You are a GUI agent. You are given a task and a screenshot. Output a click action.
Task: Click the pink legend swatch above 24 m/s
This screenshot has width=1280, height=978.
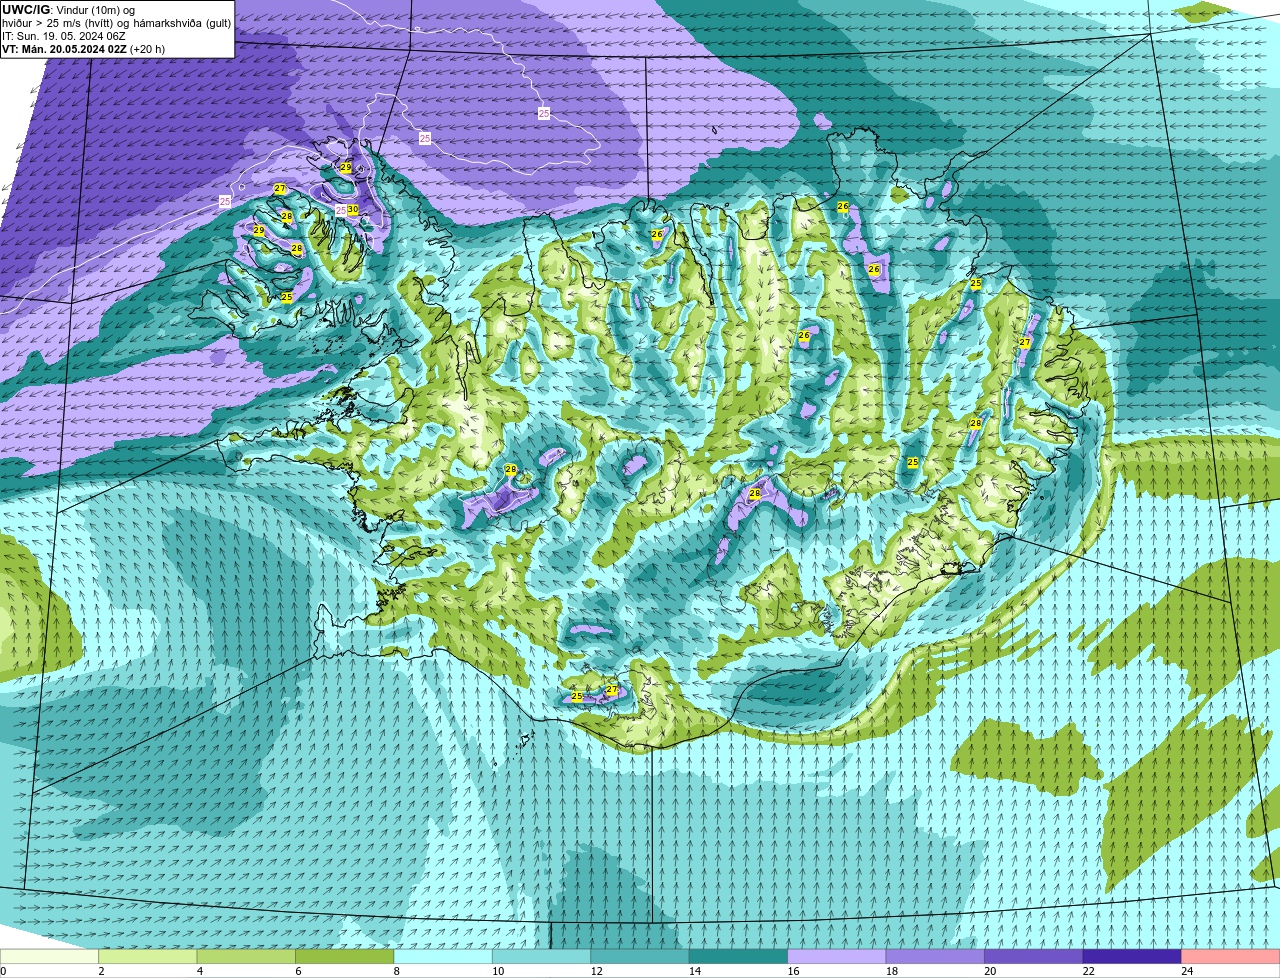[x=1231, y=956]
